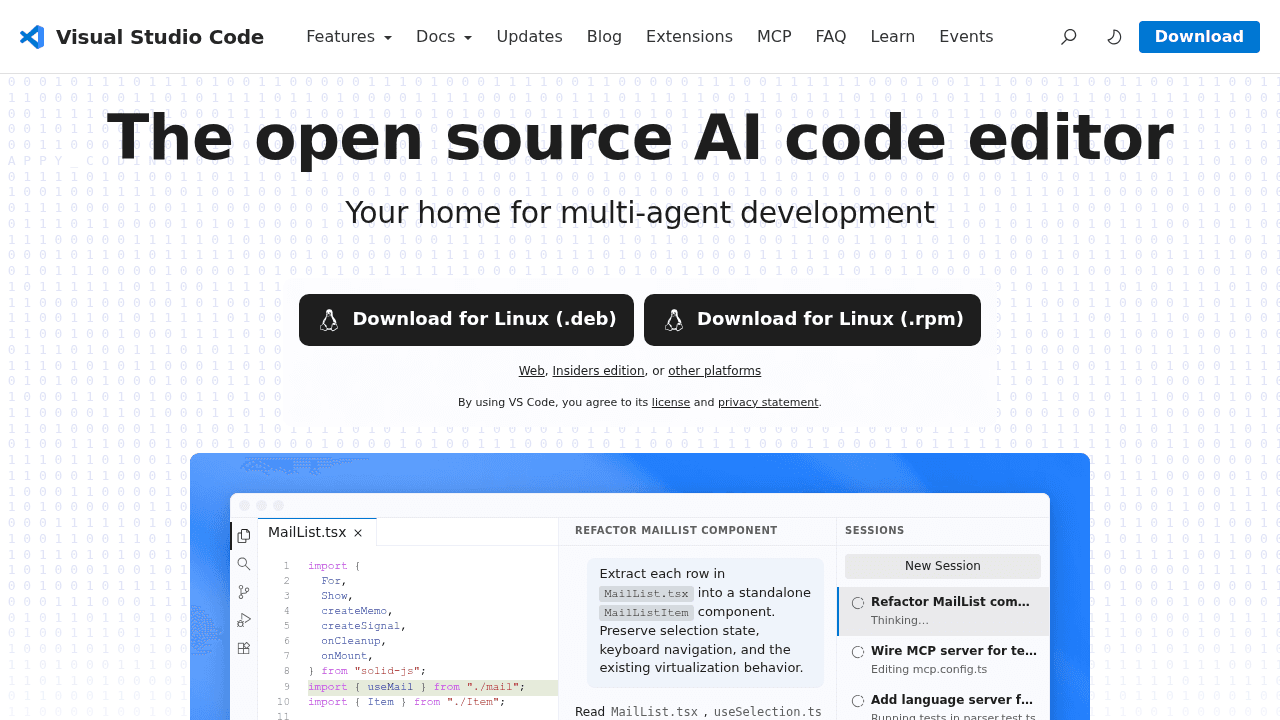The image size is (1280, 720).
Task: Click the blue Download button in header
Action: click(x=1199, y=37)
